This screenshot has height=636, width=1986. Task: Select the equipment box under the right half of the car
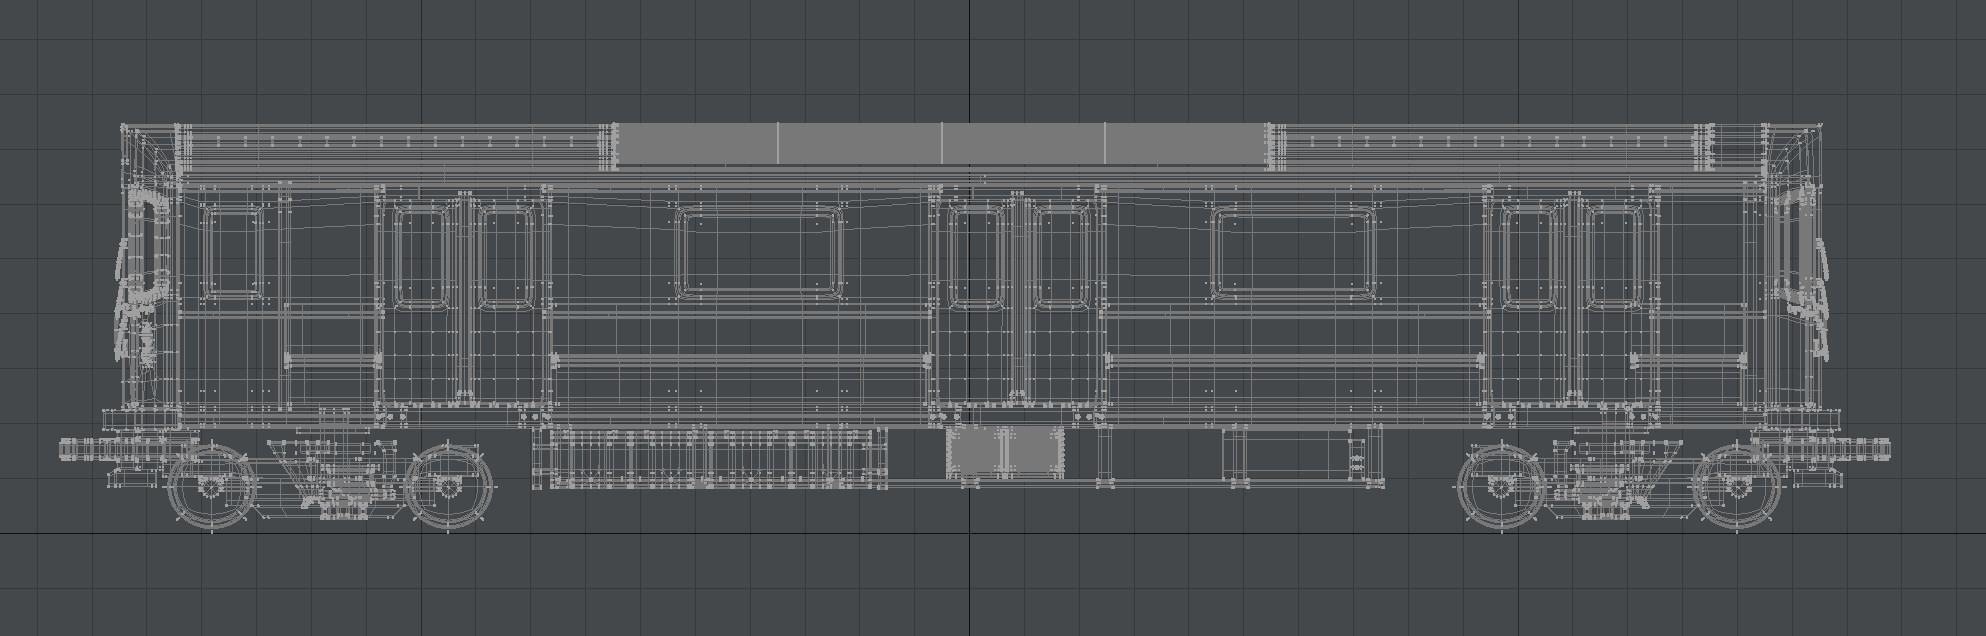[x=1302, y=454]
